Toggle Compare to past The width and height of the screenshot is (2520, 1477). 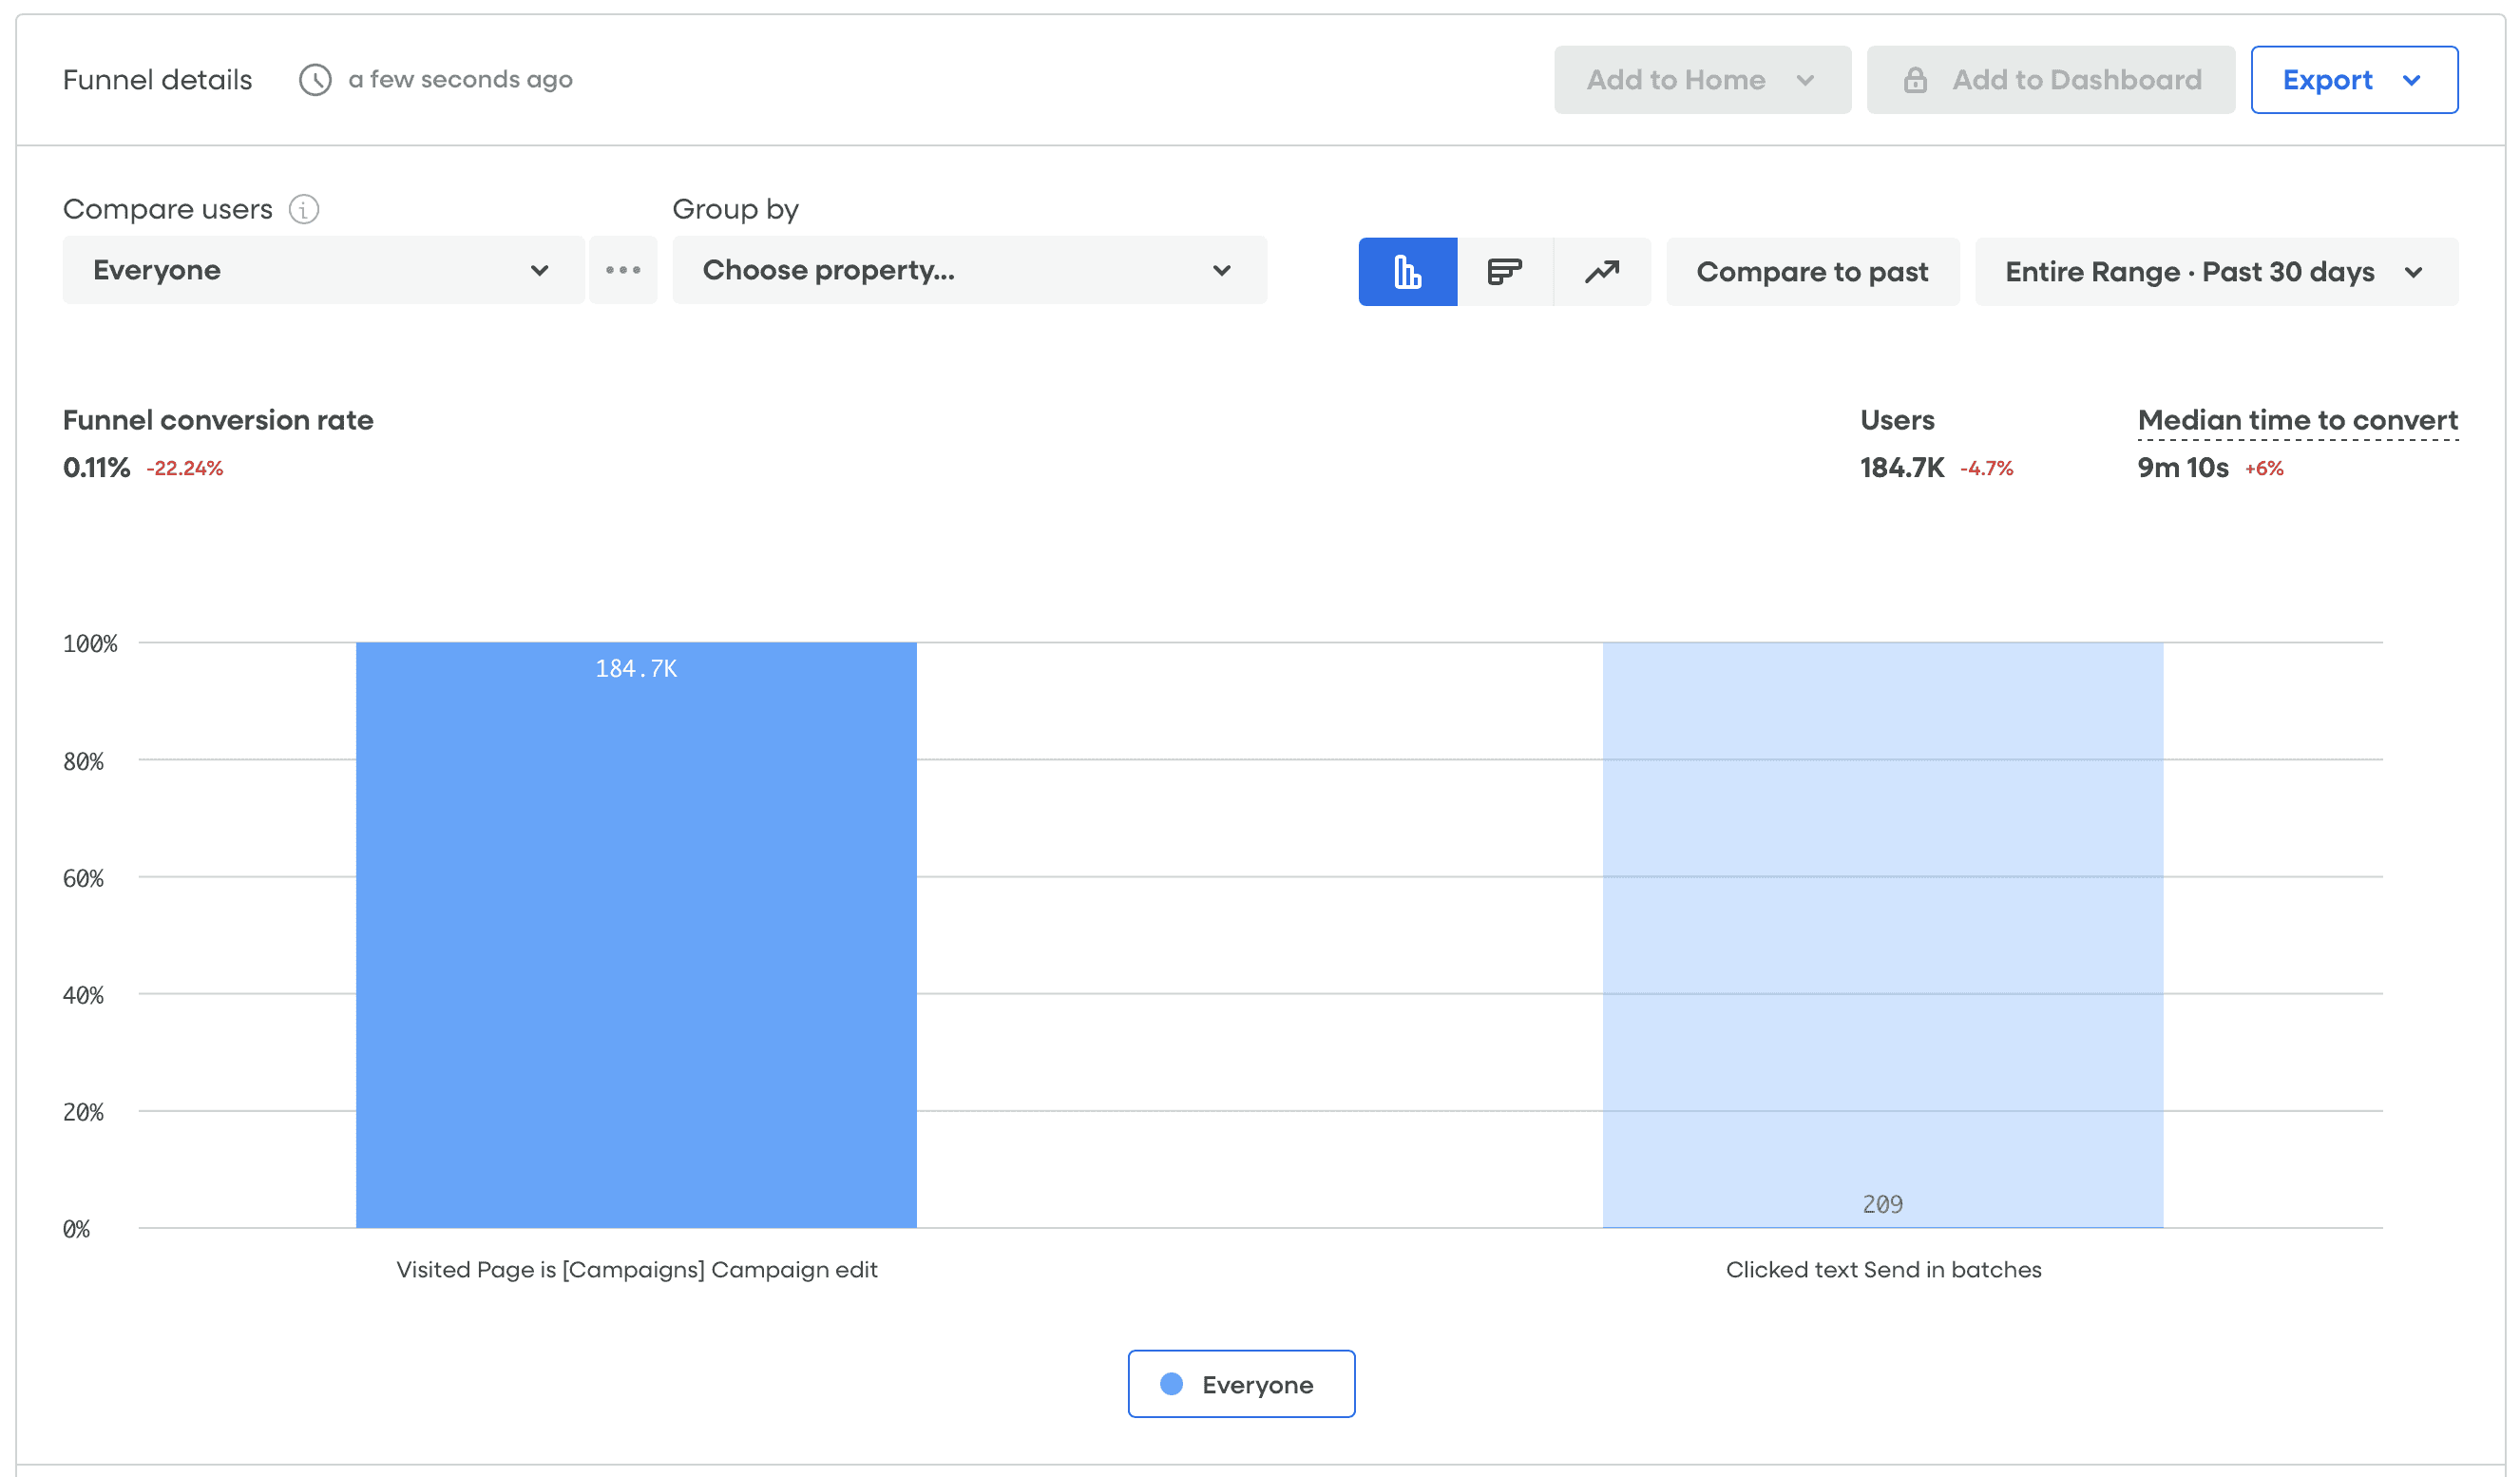point(1811,271)
